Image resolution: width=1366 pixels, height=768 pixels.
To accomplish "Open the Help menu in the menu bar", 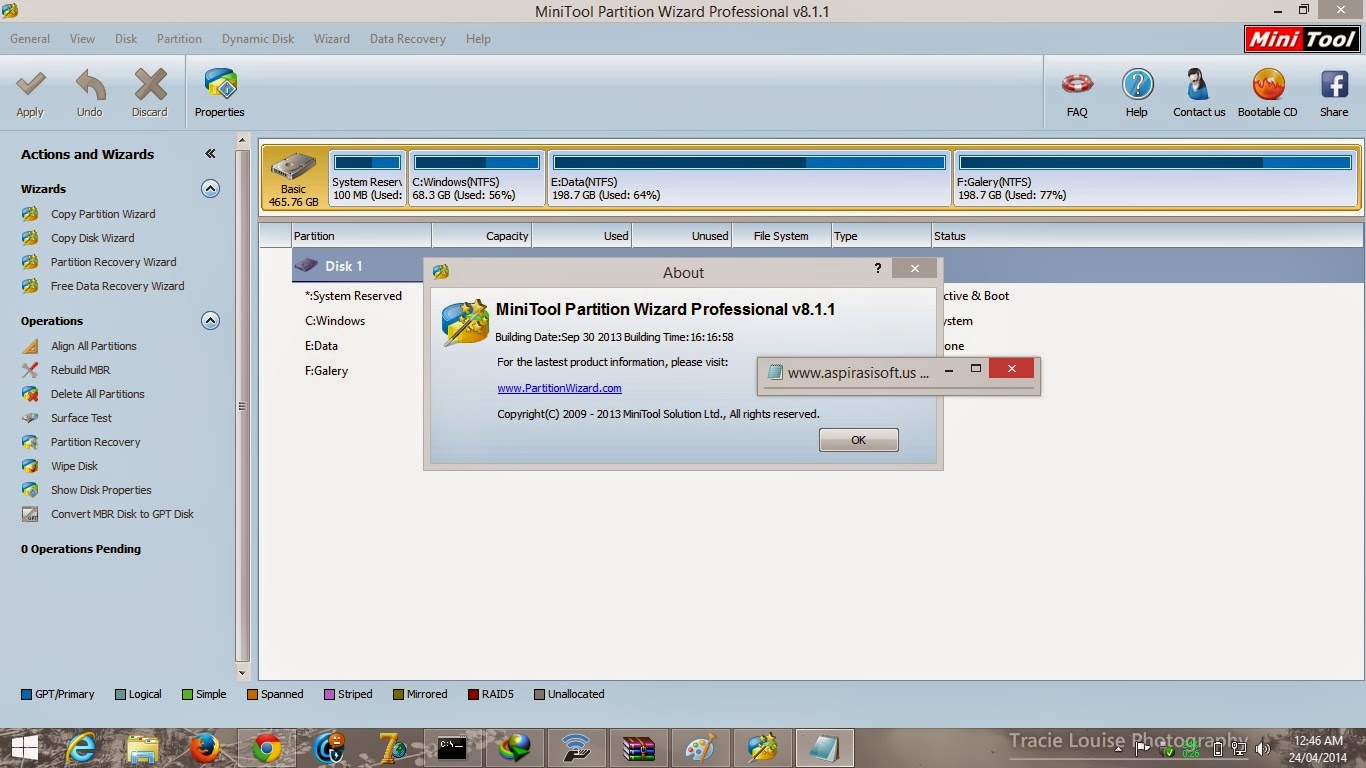I will point(478,39).
